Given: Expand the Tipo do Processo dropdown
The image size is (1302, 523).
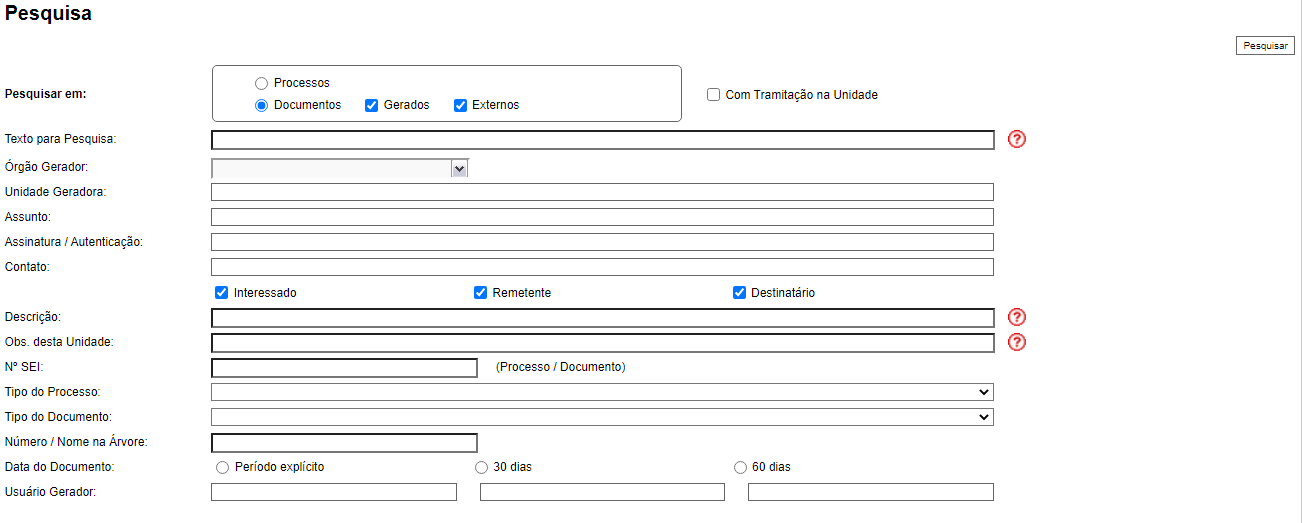Looking at the screenshot, I should coord(602,392).
